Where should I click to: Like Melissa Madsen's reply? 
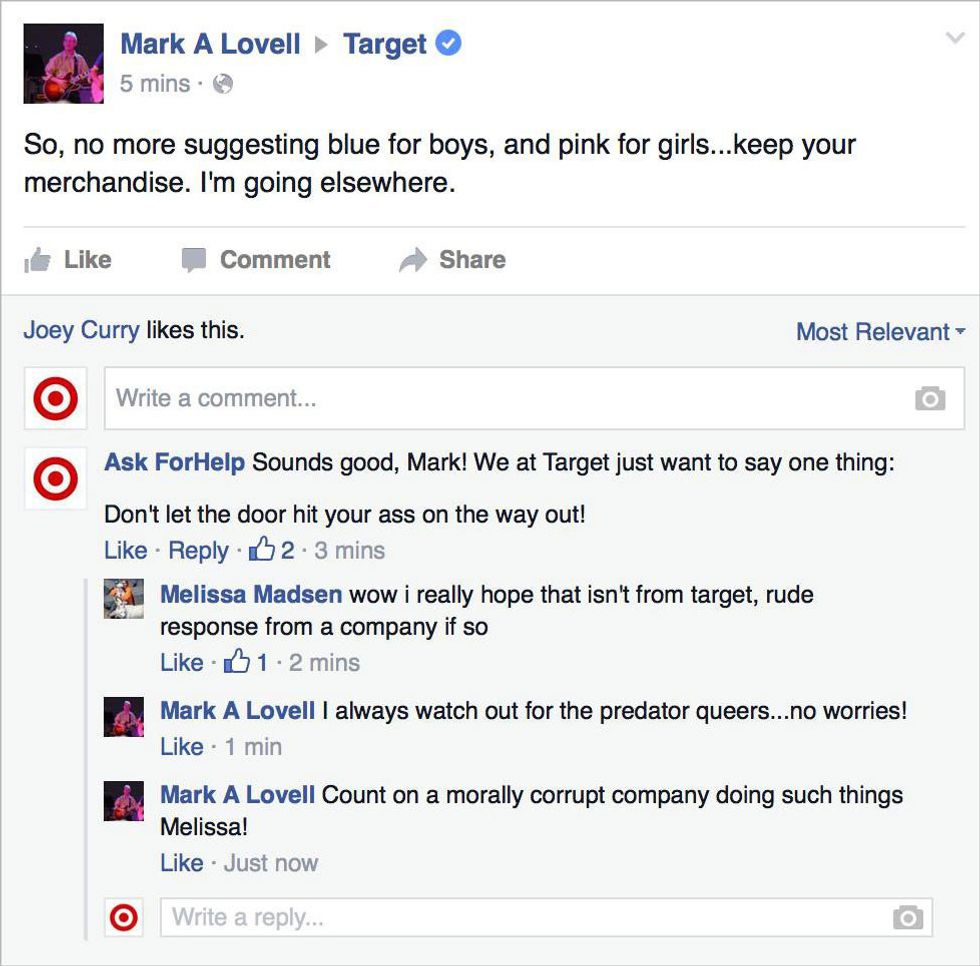click(181, 662)
